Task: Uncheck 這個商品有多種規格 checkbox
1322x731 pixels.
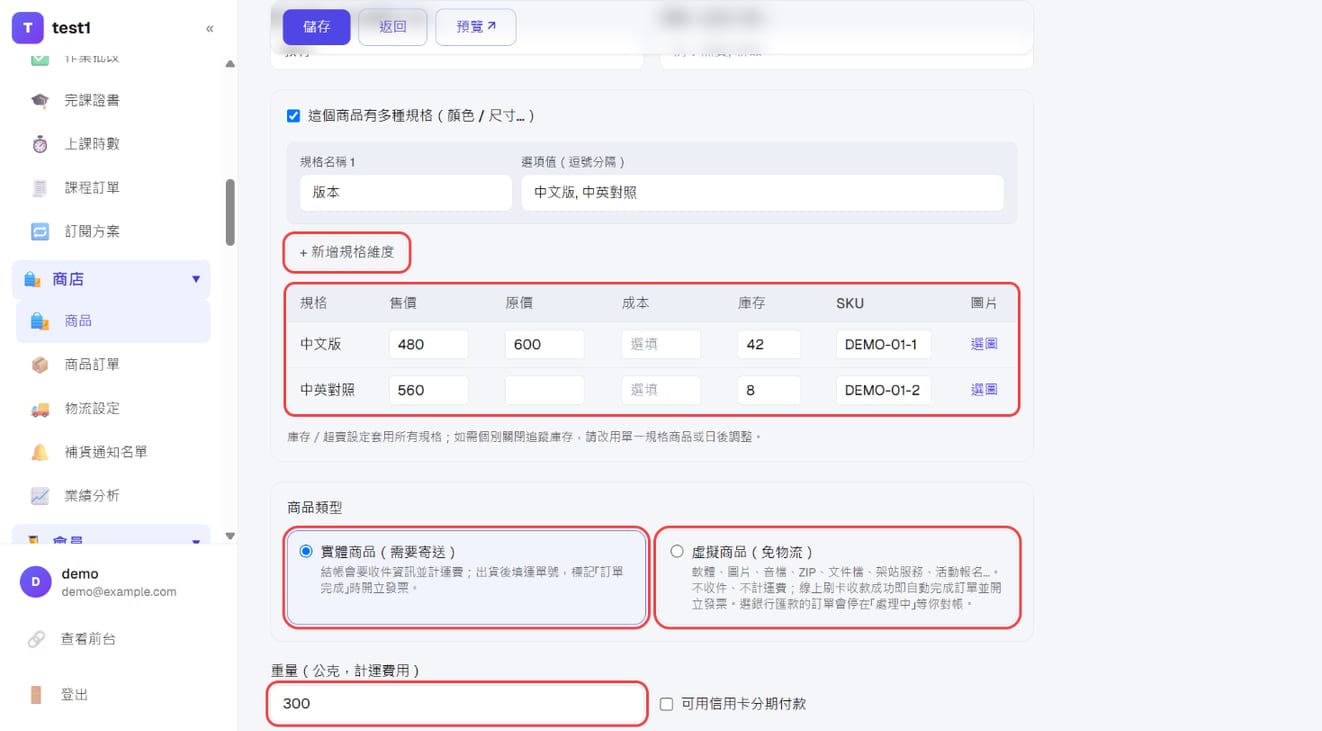Action: [293, 116]
